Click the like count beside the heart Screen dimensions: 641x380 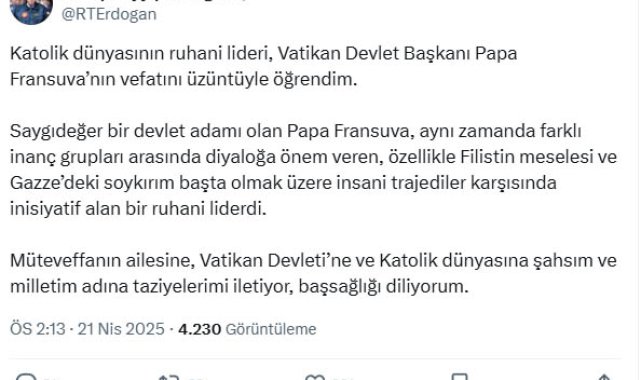tap(343, 378)
